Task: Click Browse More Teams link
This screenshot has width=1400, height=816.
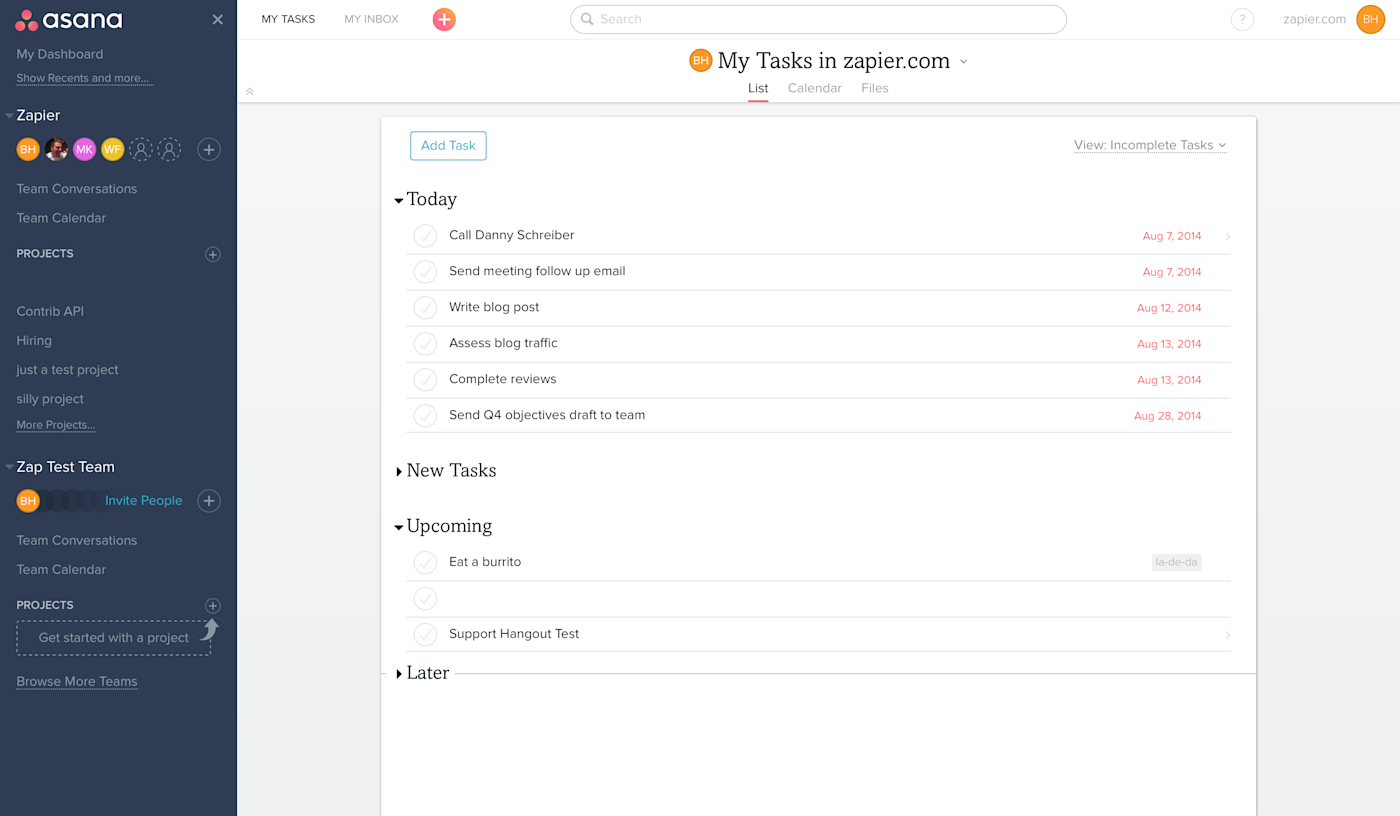Action: 77,682
